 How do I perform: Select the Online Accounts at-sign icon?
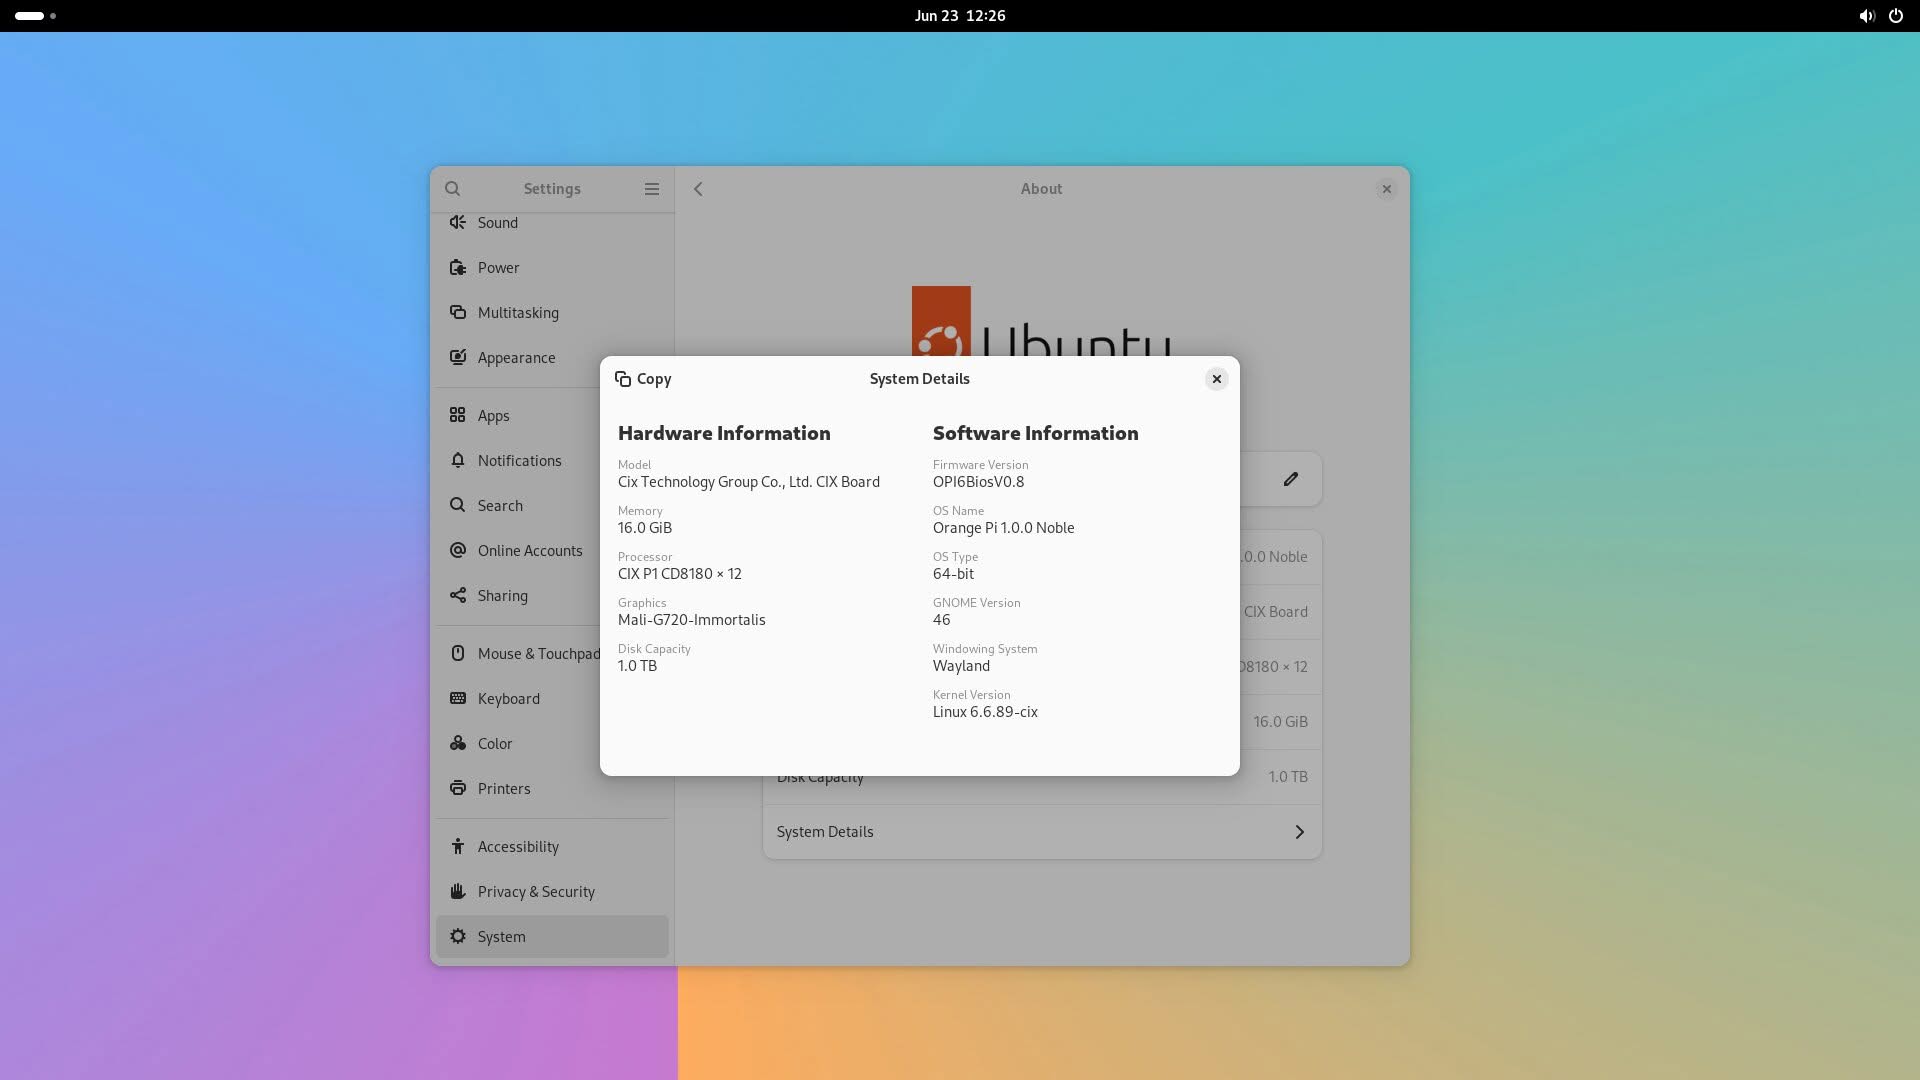458,550
